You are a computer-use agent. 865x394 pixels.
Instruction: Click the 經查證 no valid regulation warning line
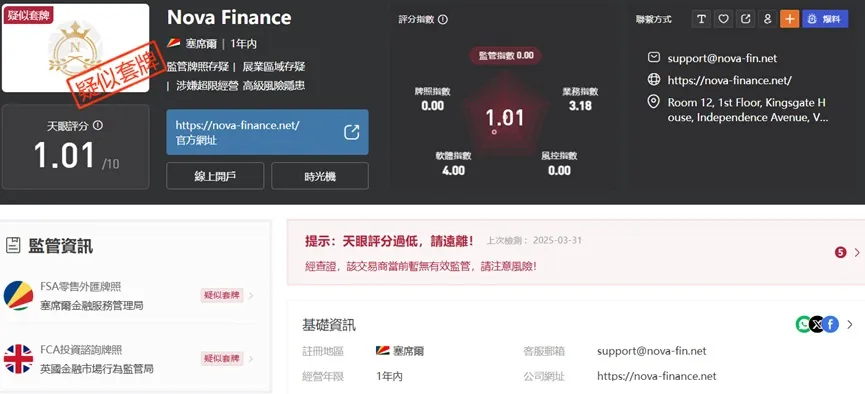click(421, 266)
